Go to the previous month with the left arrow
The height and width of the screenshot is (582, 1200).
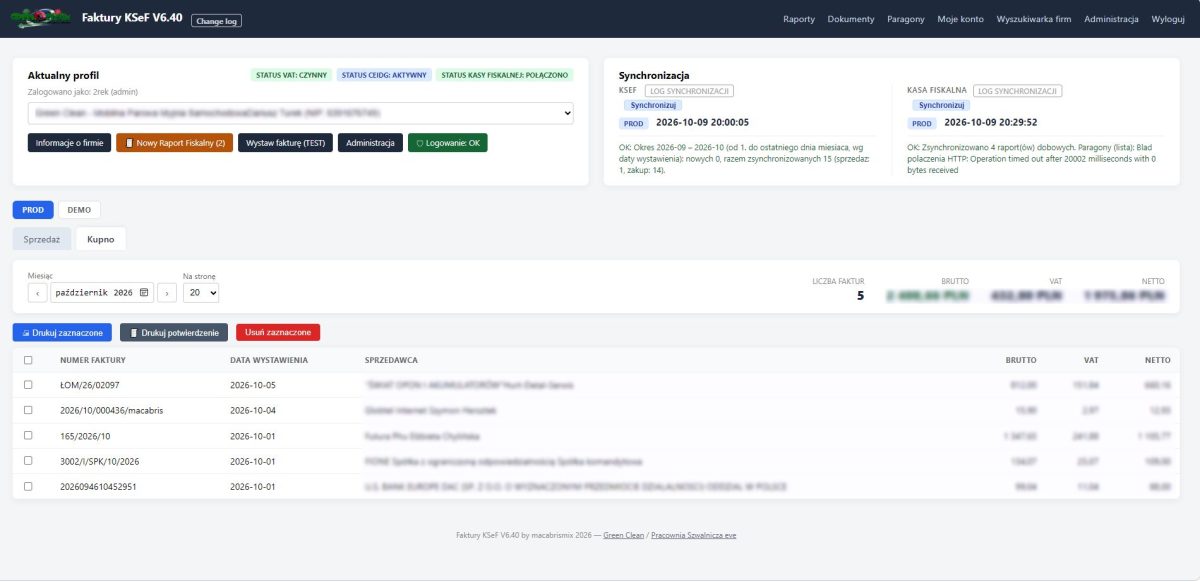coord(37,293)
